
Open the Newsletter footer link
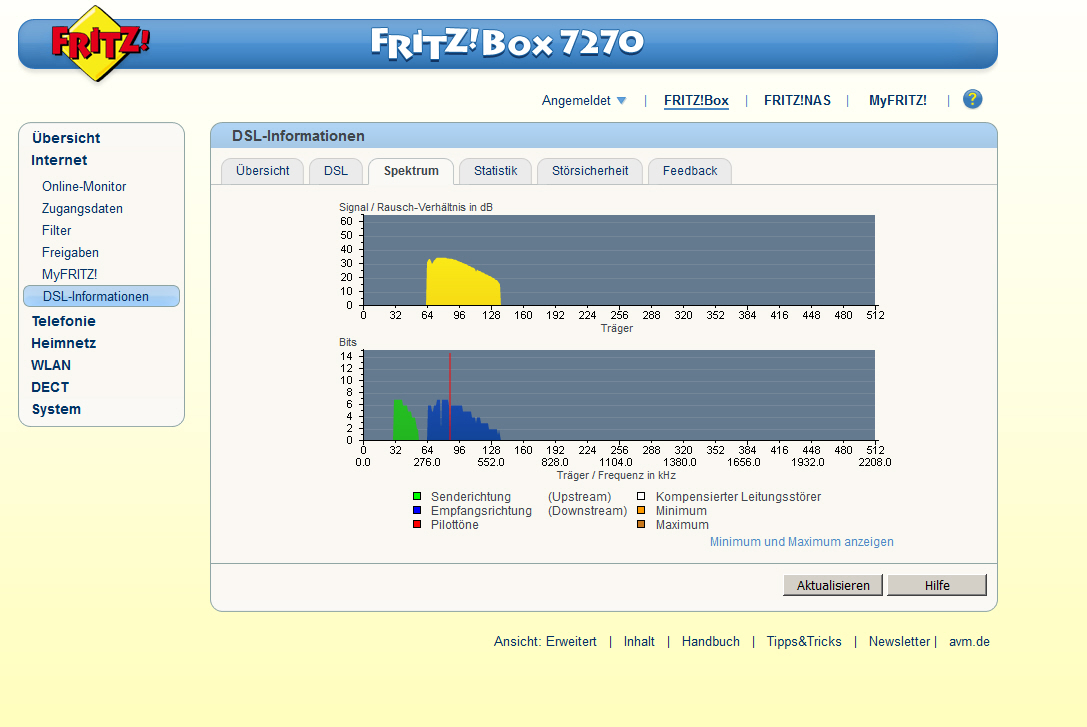pos(899,641)
